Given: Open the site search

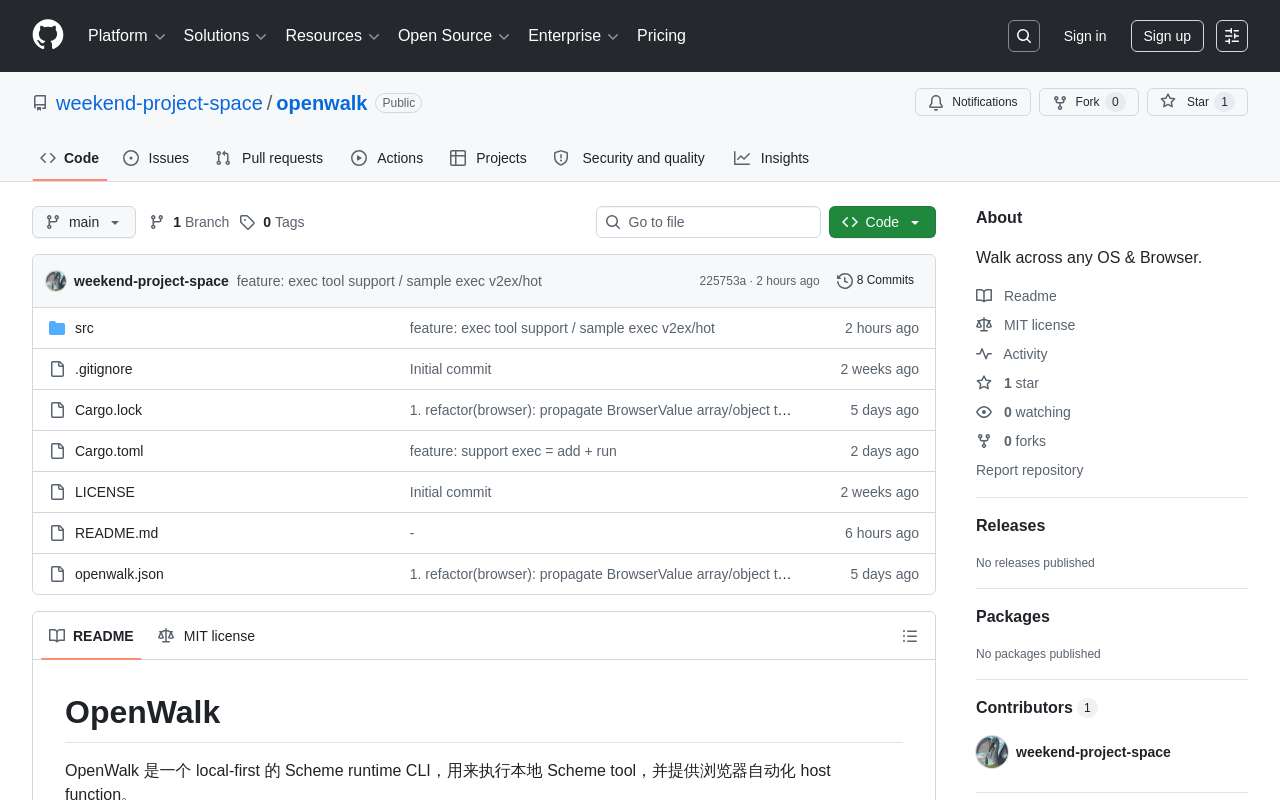Looking at the screenshot, I should (x=1023, y=36).
